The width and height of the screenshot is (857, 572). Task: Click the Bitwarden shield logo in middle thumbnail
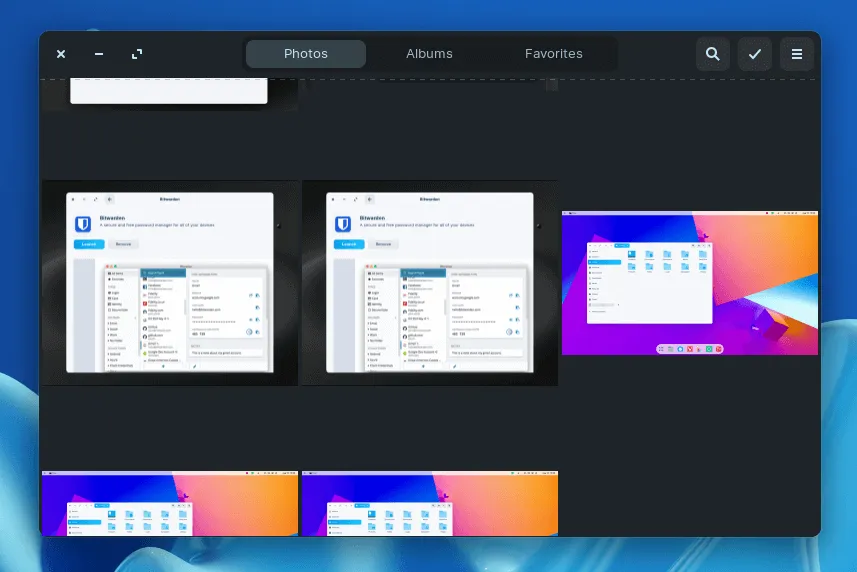pyautogui.click(x=343, y=224)
